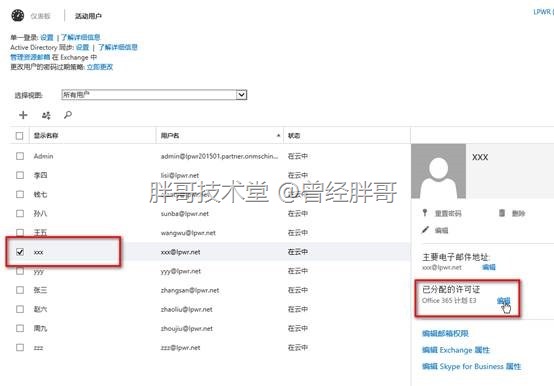Click 设置 link for single sign-on

click(47, 37)
